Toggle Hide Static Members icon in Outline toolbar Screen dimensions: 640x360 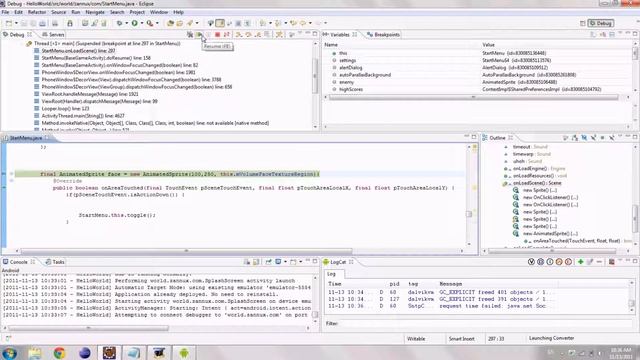point(593,138)
